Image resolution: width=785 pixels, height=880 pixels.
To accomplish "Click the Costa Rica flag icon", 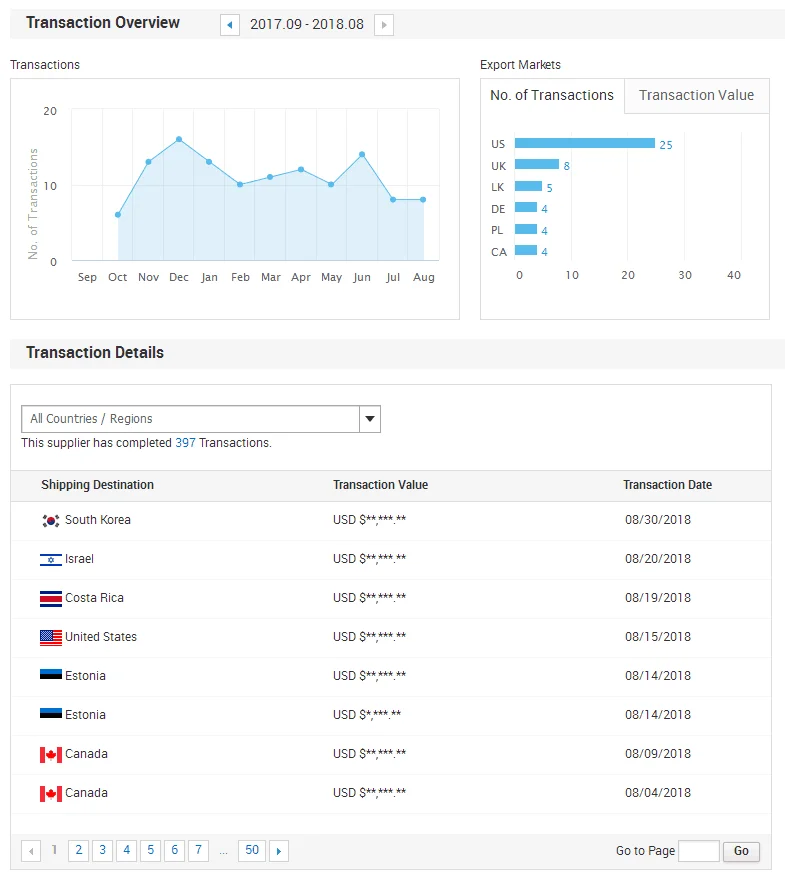I will point(51,599).
